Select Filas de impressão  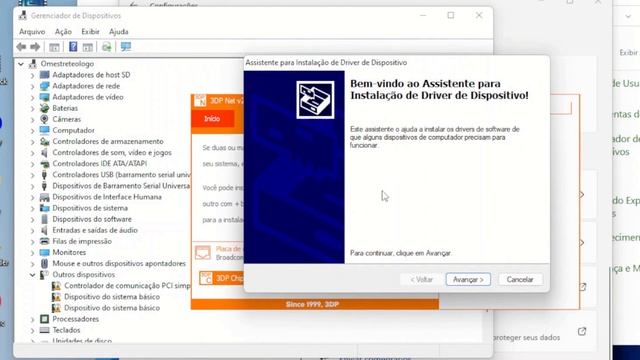(x=82, y=241)
